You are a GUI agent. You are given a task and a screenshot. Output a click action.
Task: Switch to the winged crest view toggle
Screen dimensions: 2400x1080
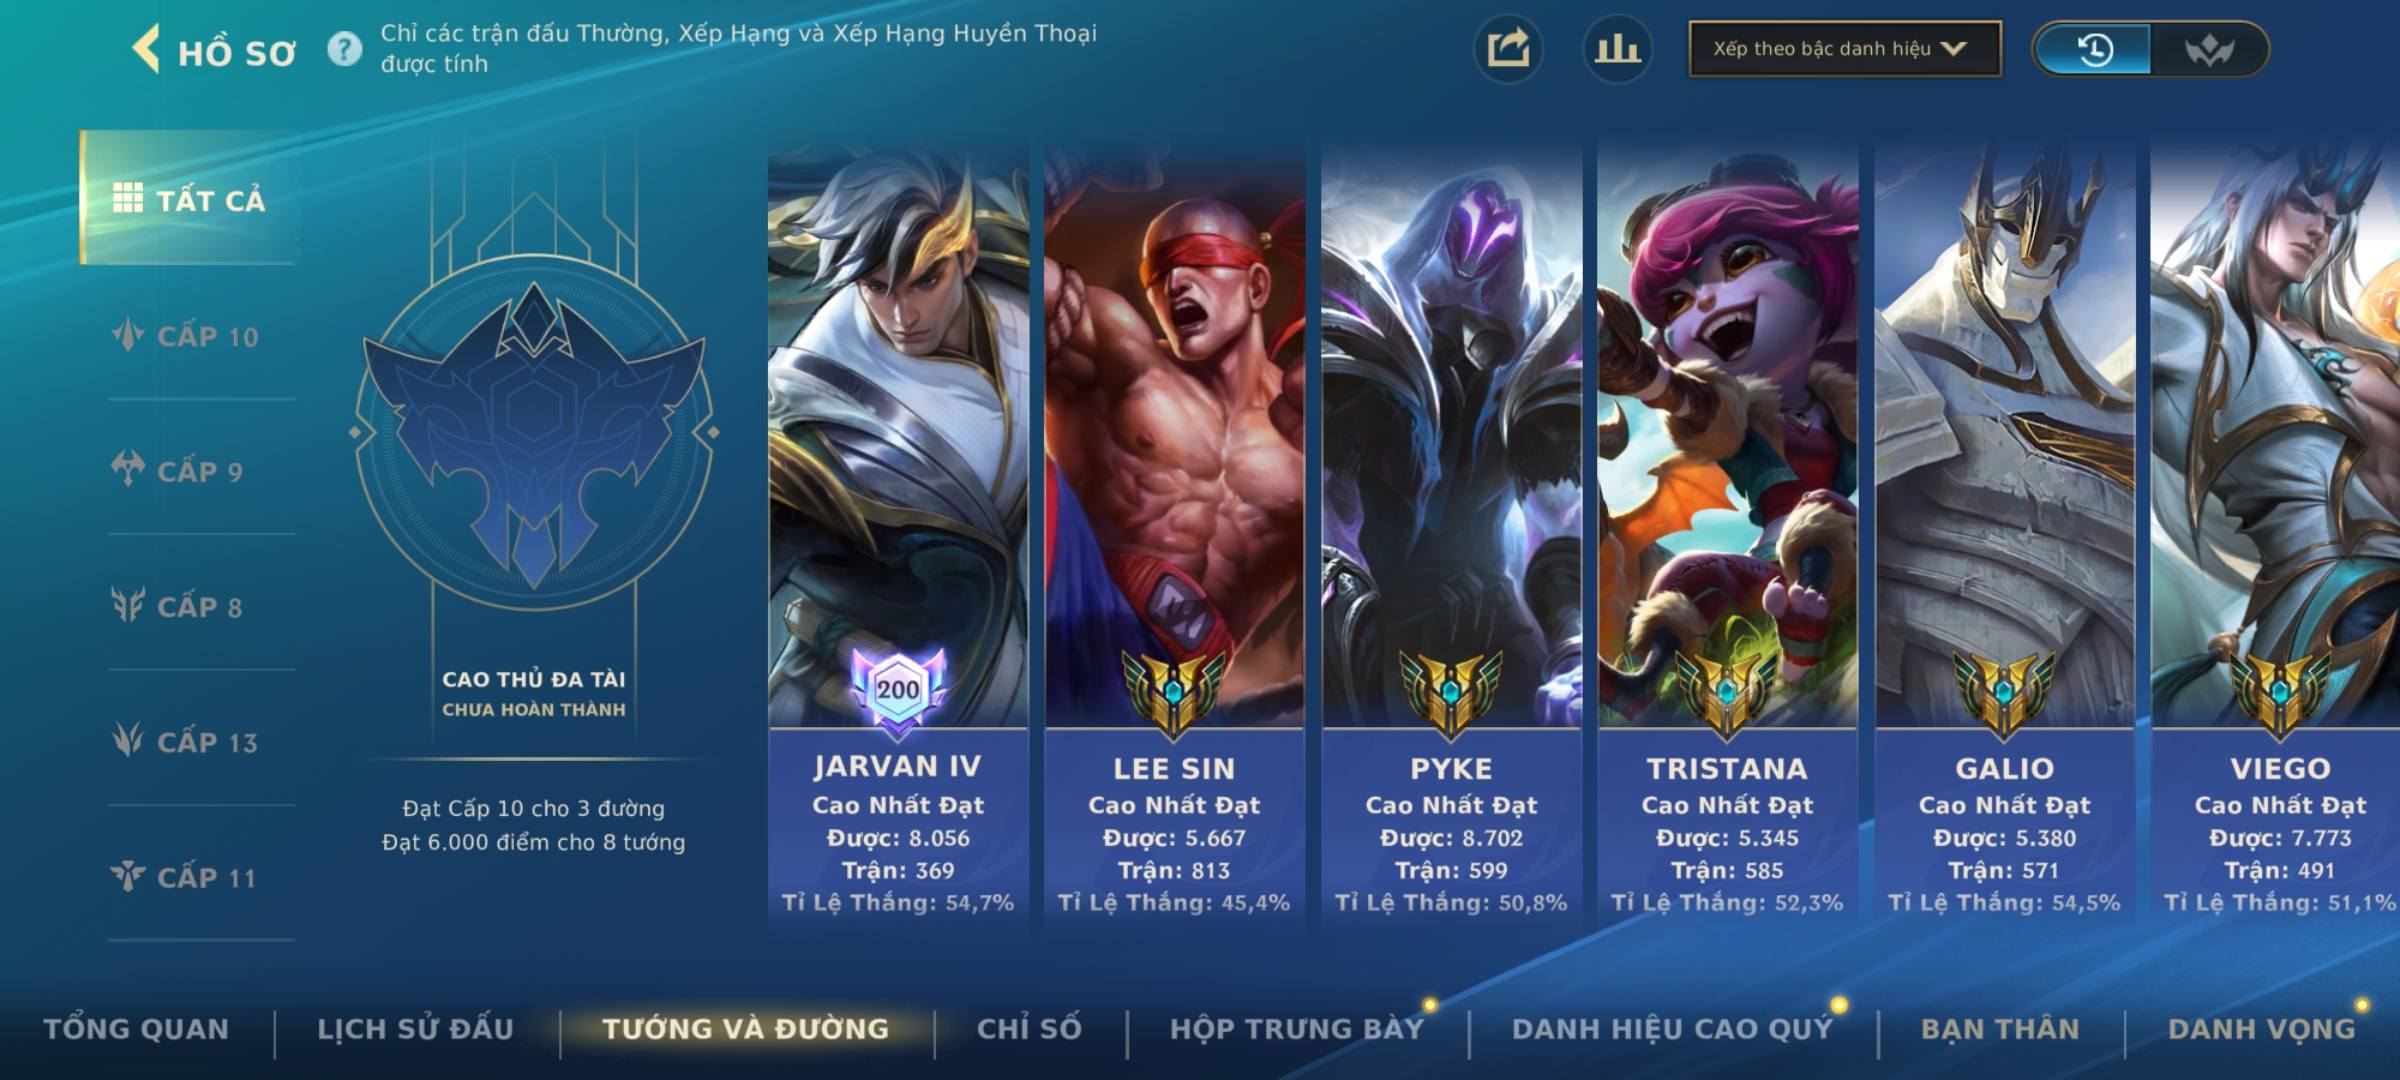click(x=2209, y=49)
